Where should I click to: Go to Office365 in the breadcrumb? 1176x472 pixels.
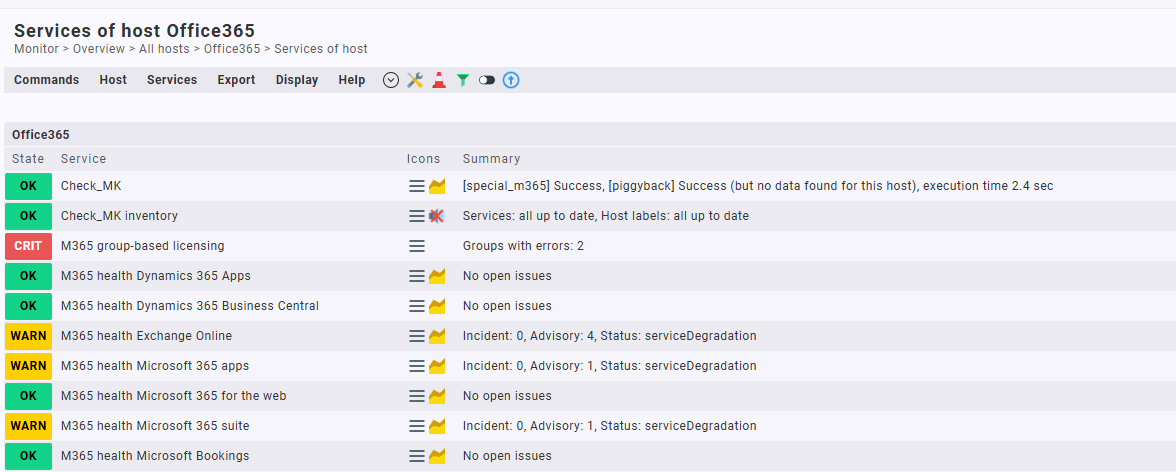click(232, 49)
